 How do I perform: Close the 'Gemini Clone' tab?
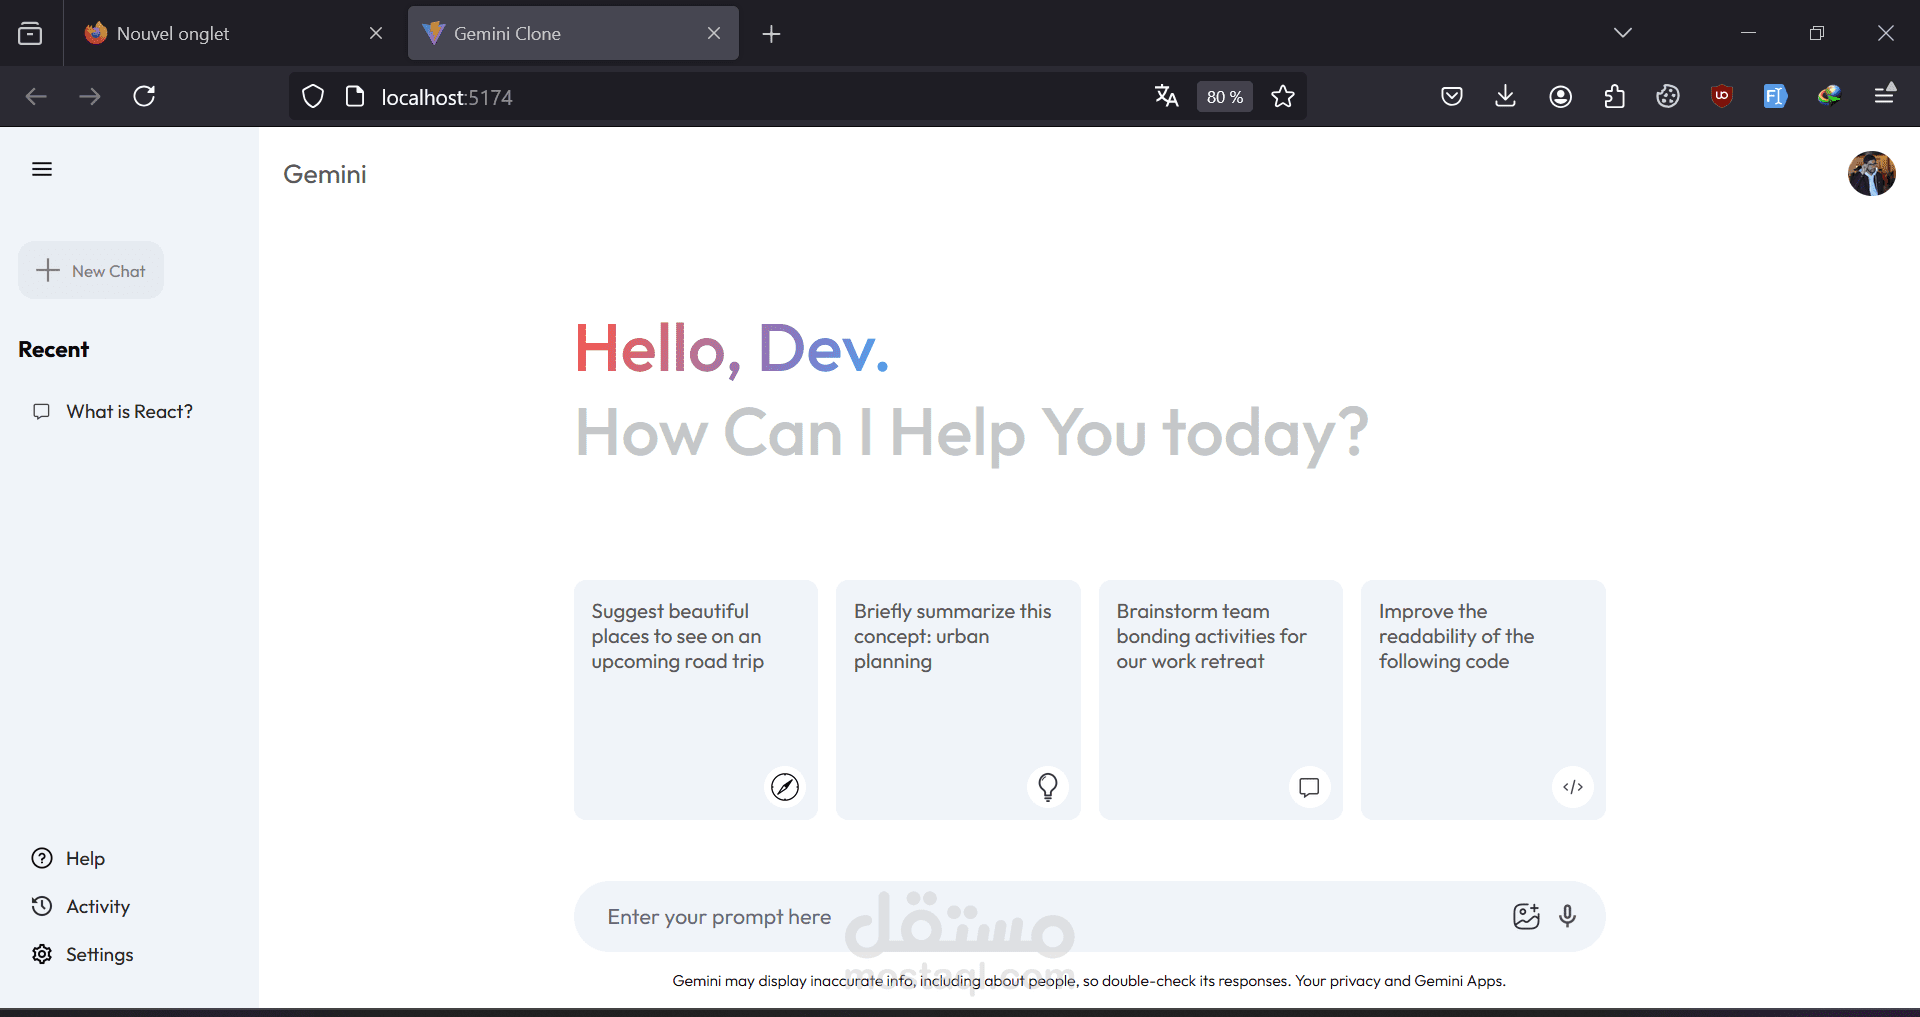(x=714, y=33)
